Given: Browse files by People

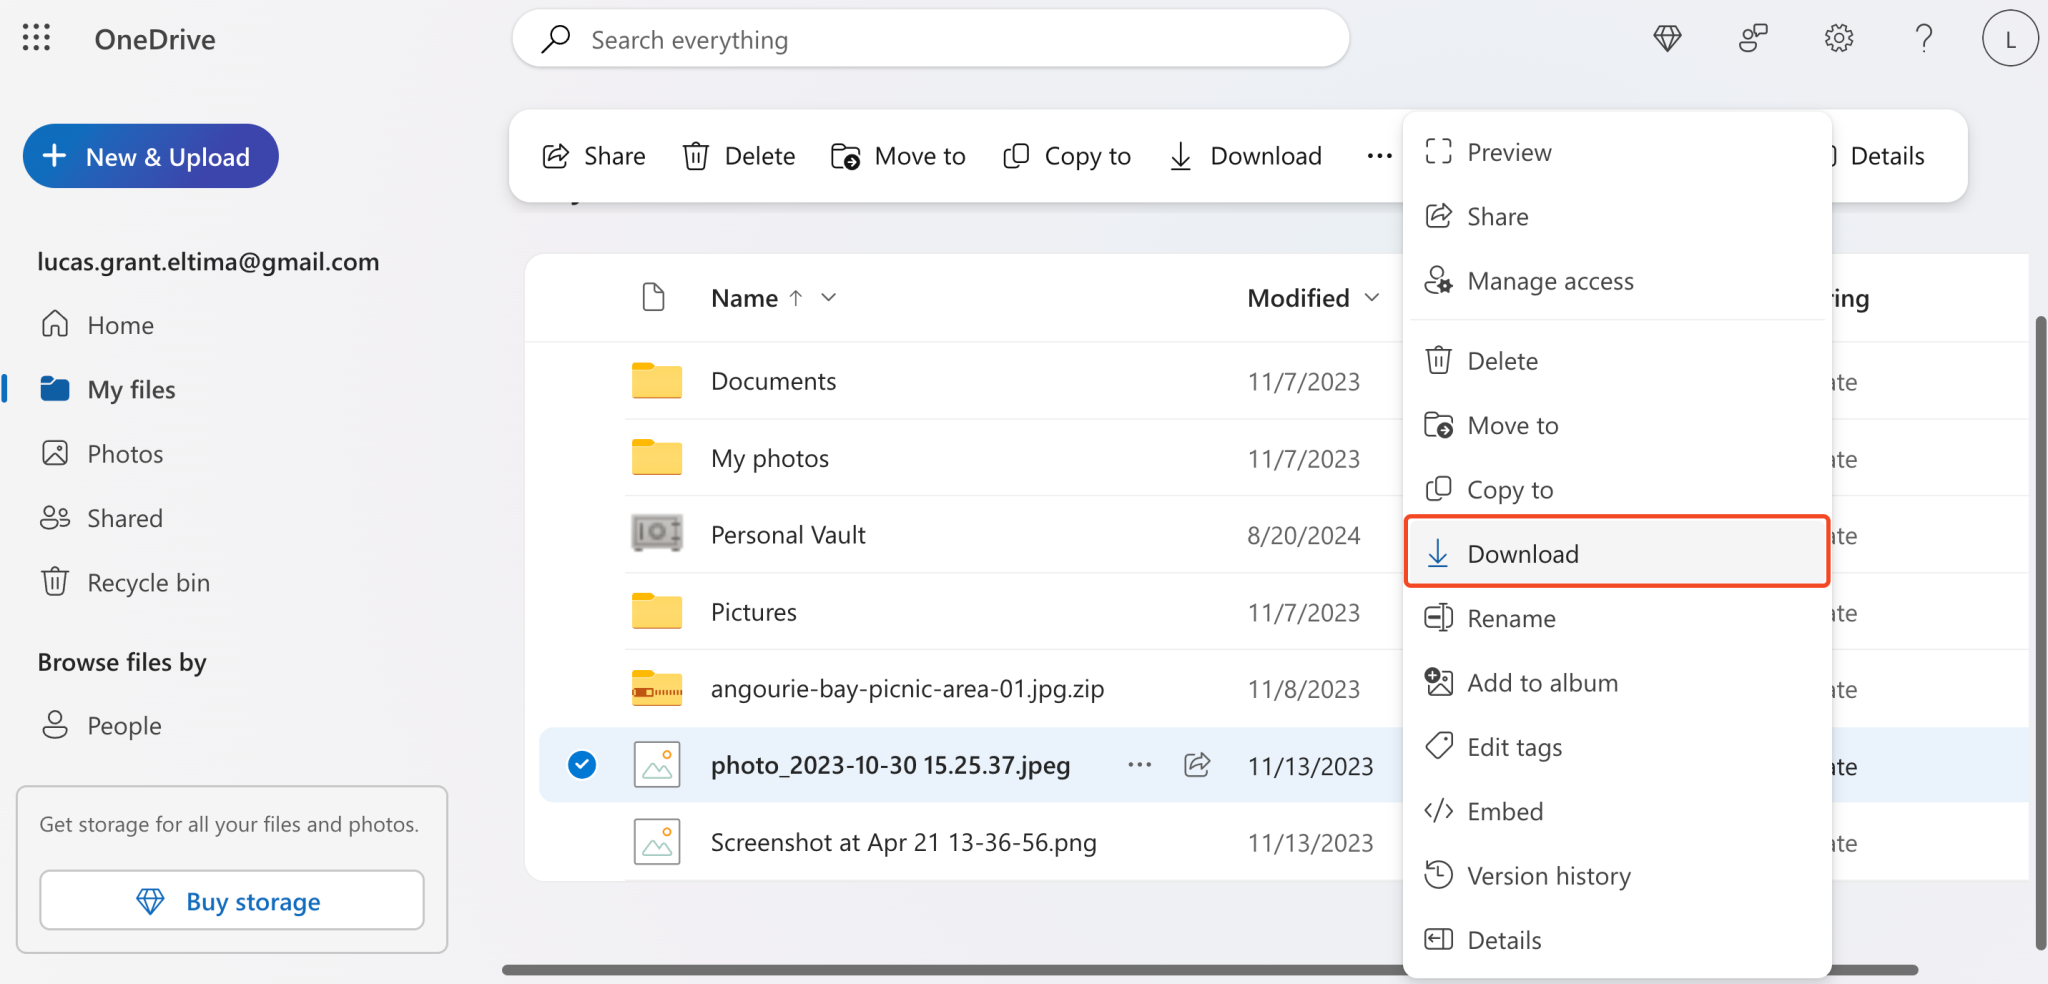Looking at the screenshot, I should 100,725.
